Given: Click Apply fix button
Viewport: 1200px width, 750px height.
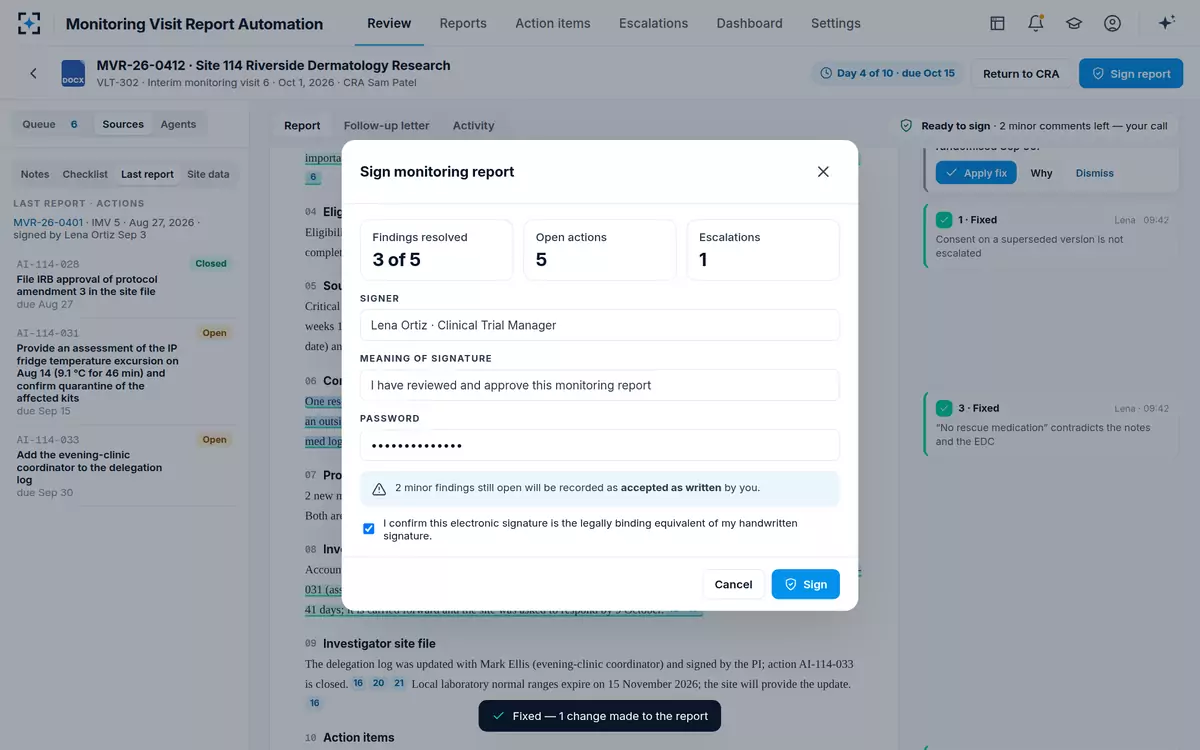Looking at the screenshot, I should pos(976,173).
